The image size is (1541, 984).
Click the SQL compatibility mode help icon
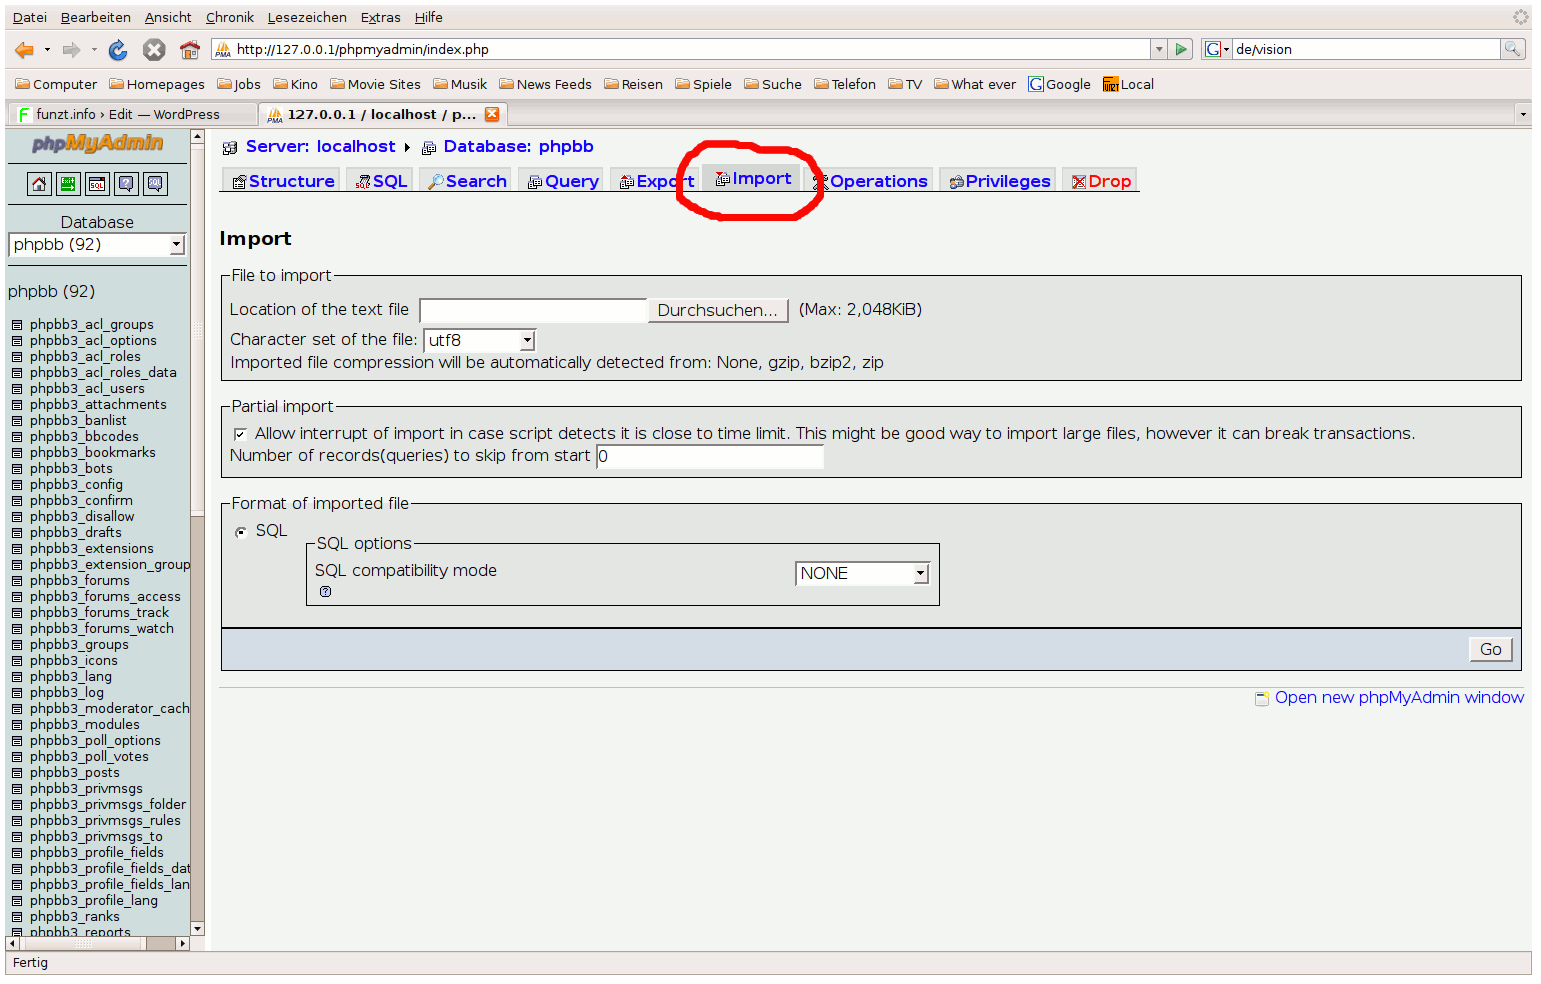pos(326,592)
